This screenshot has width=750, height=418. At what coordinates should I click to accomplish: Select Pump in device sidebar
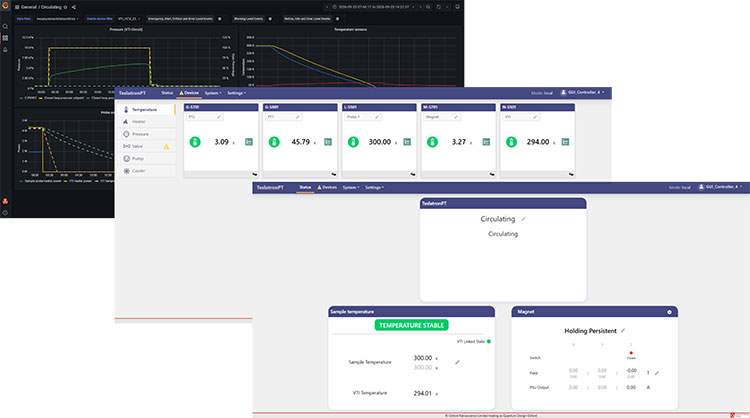click(x=147, y=159)
